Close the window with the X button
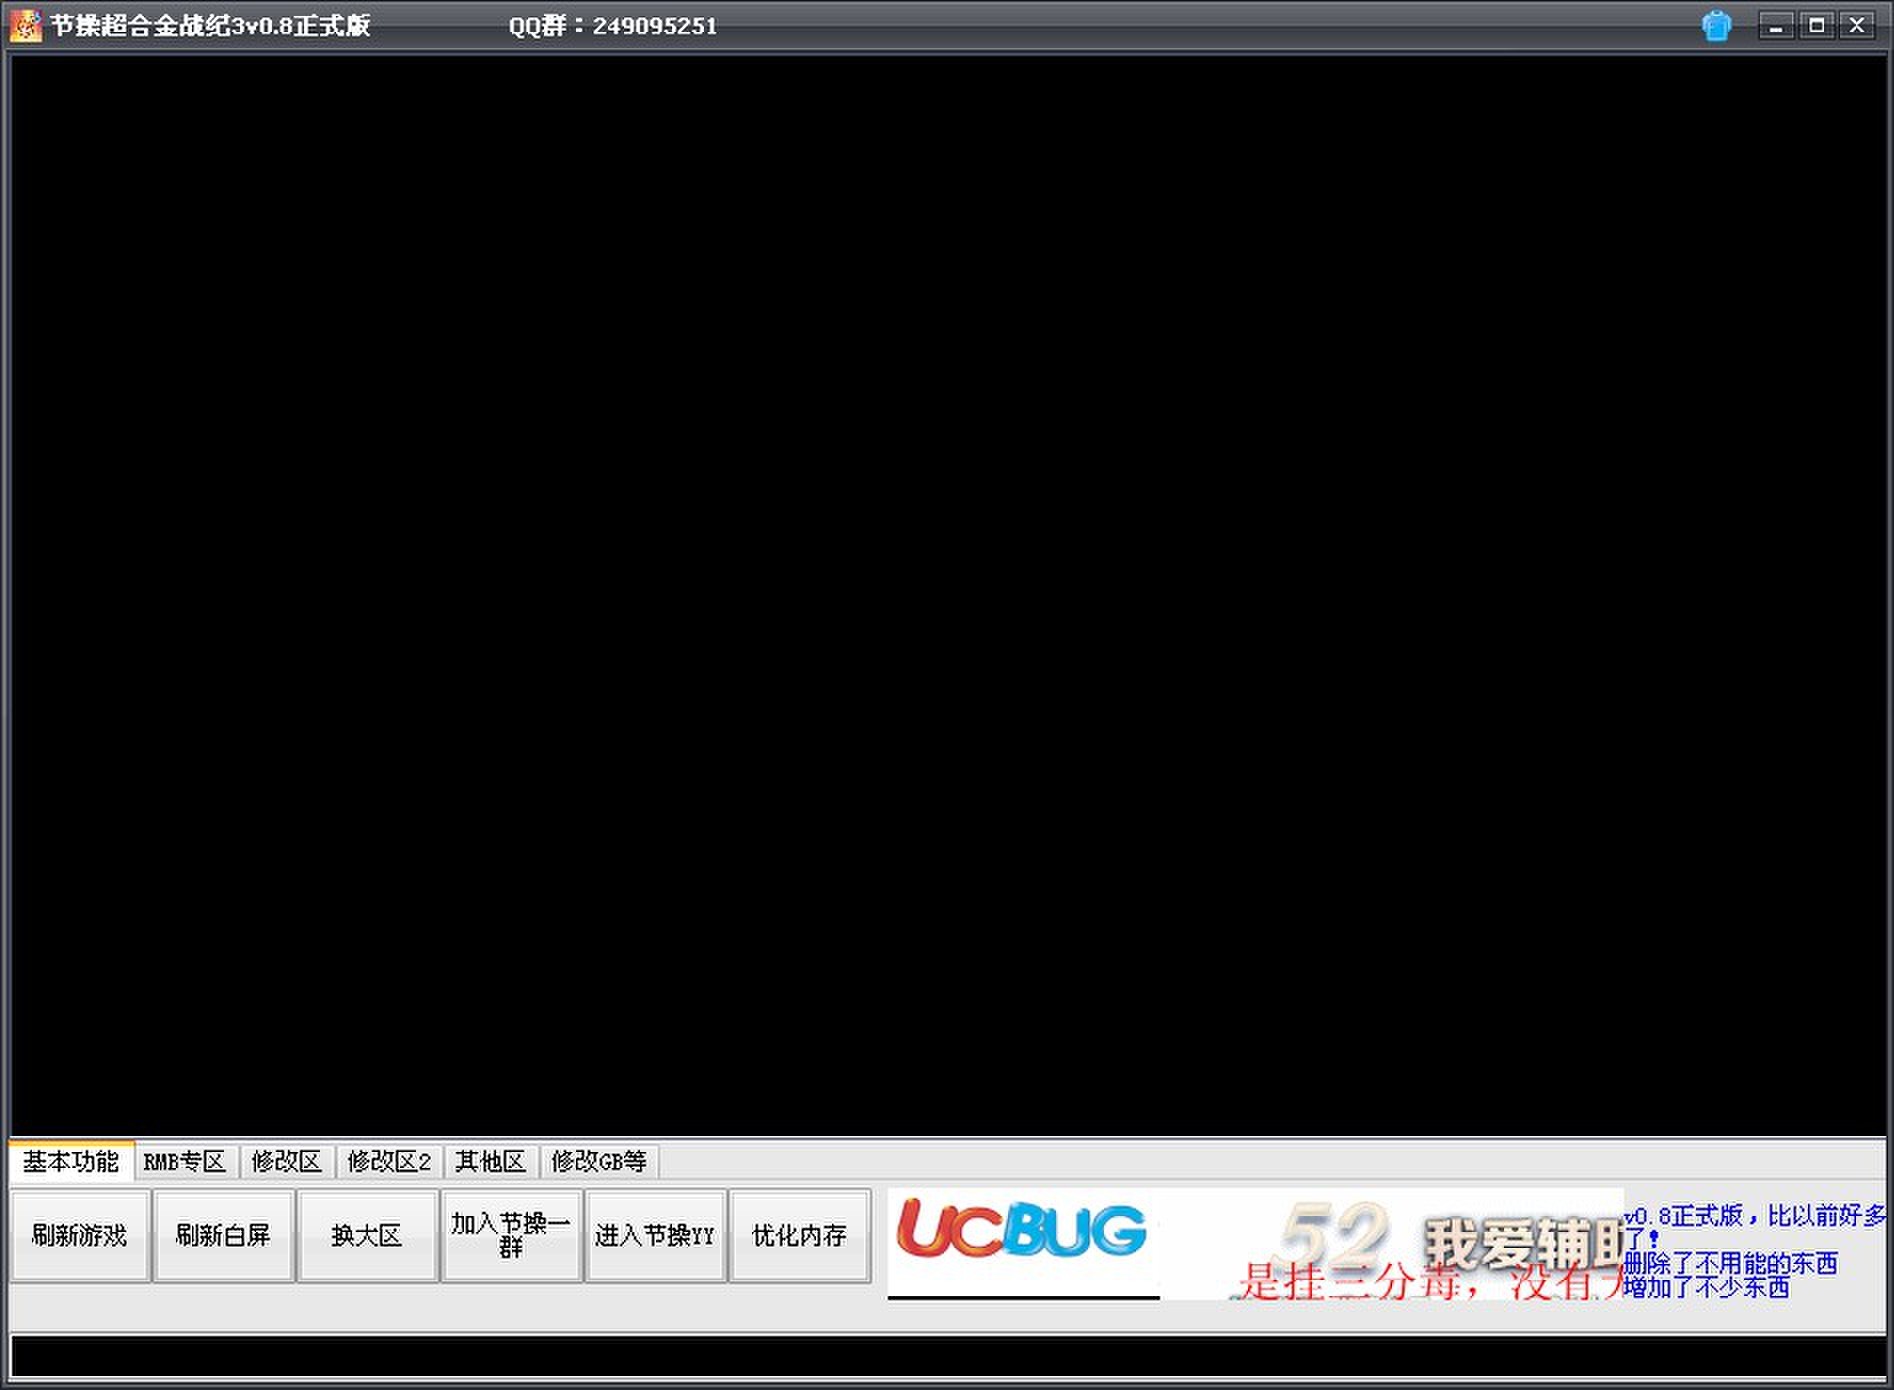The image size is (1894, 1390). (1857, 25)
